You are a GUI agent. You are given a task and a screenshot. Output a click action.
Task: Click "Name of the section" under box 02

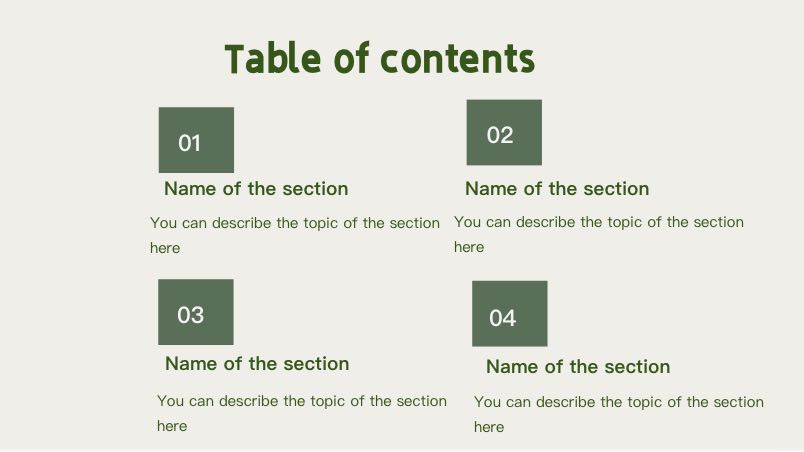click(x=557, y=189)
